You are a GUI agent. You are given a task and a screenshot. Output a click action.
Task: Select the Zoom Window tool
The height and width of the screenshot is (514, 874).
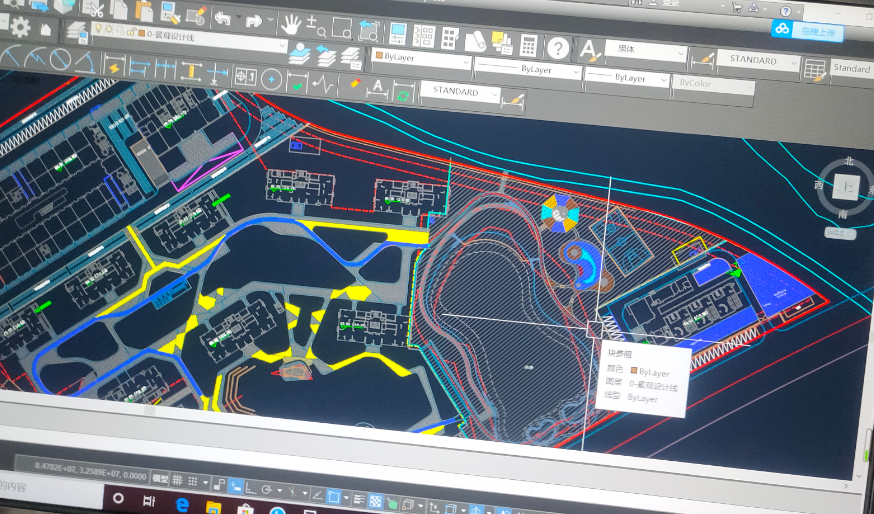point(342,28)
